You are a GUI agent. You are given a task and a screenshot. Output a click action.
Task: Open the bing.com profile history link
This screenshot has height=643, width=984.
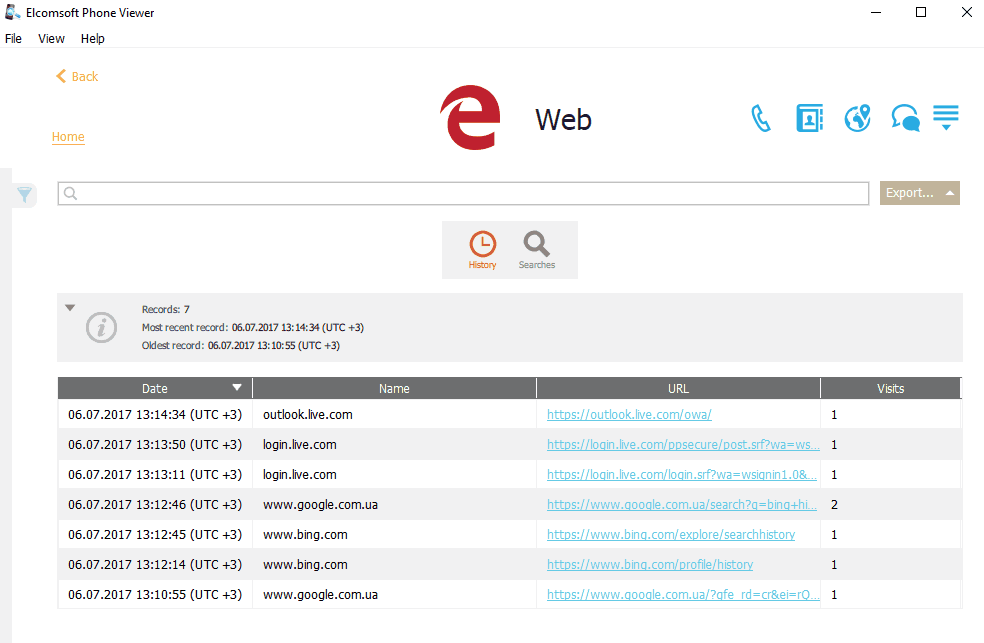649,564
